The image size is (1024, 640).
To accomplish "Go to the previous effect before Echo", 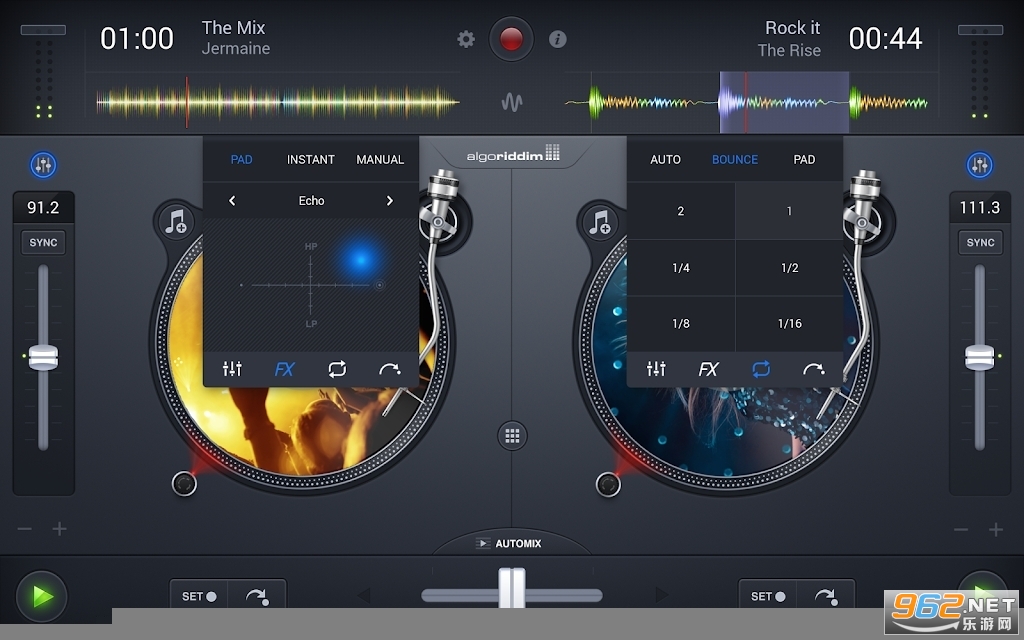I will [232, 201].
